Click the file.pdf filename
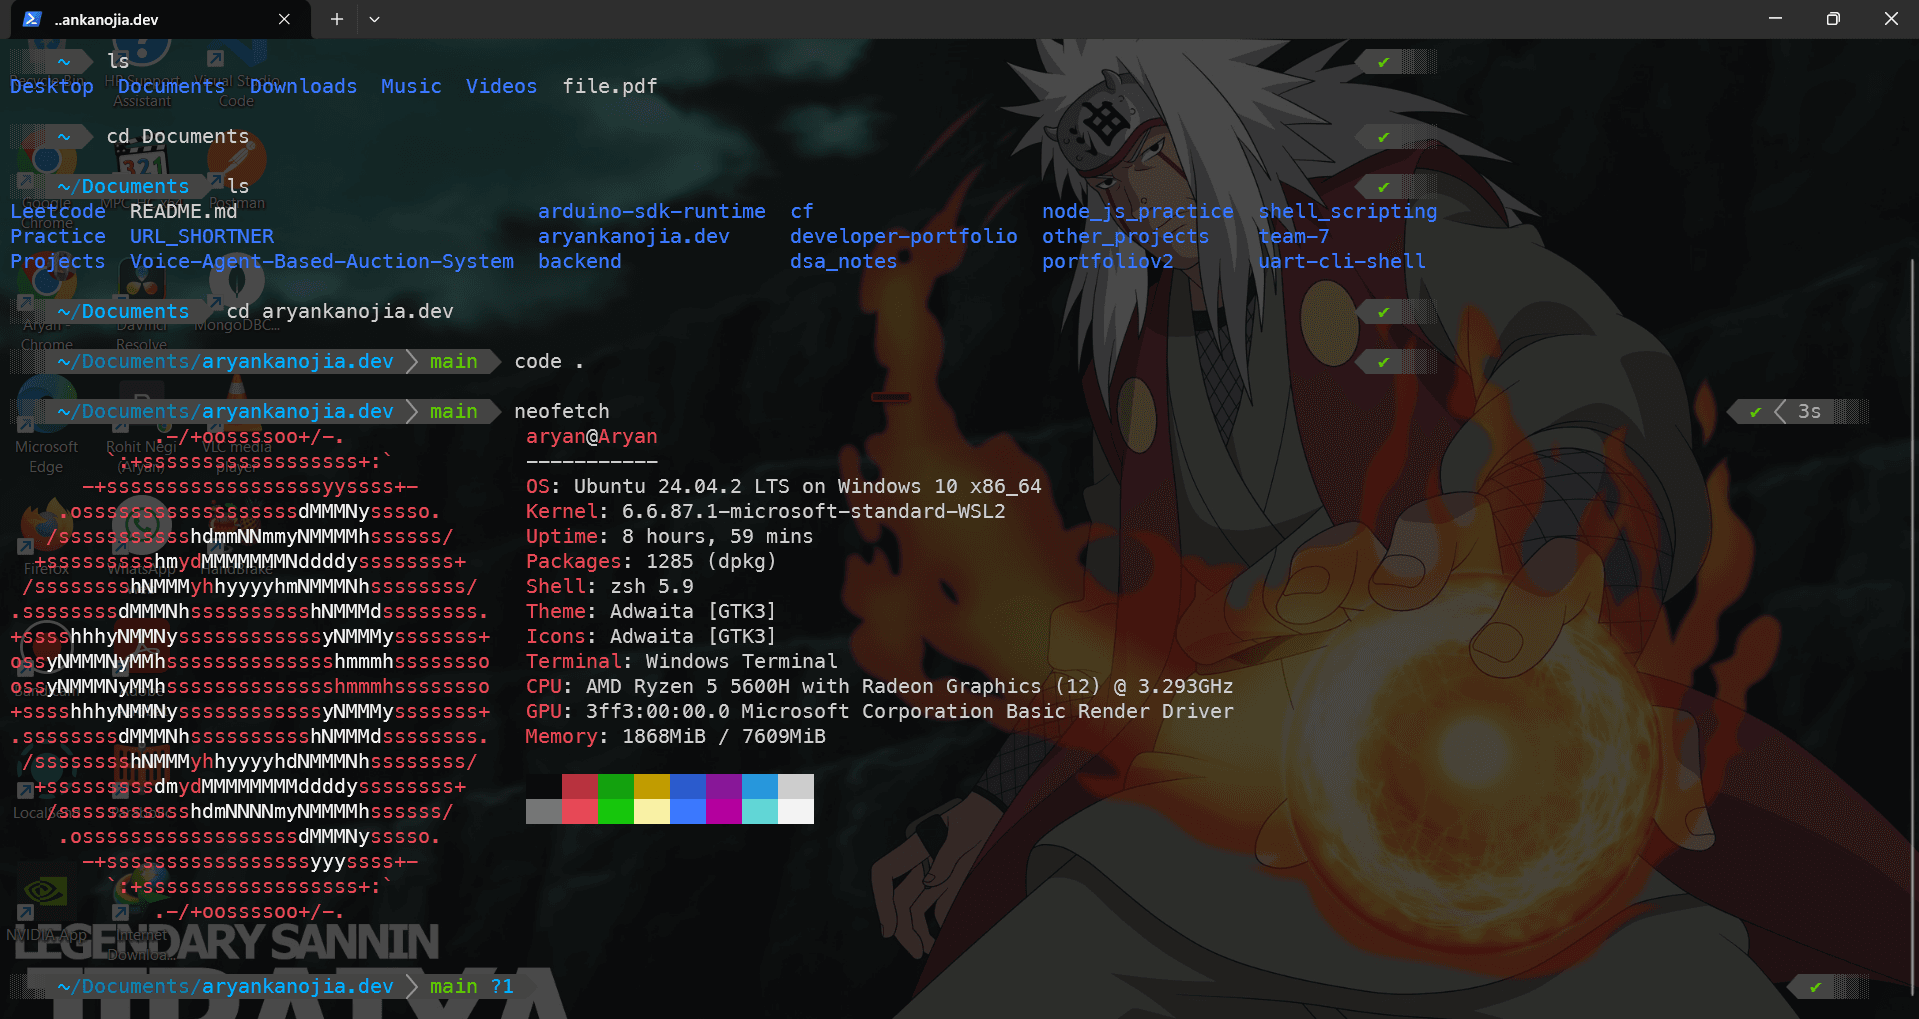Screen dimensions: 1919x1019 click(x=610, y=86)
